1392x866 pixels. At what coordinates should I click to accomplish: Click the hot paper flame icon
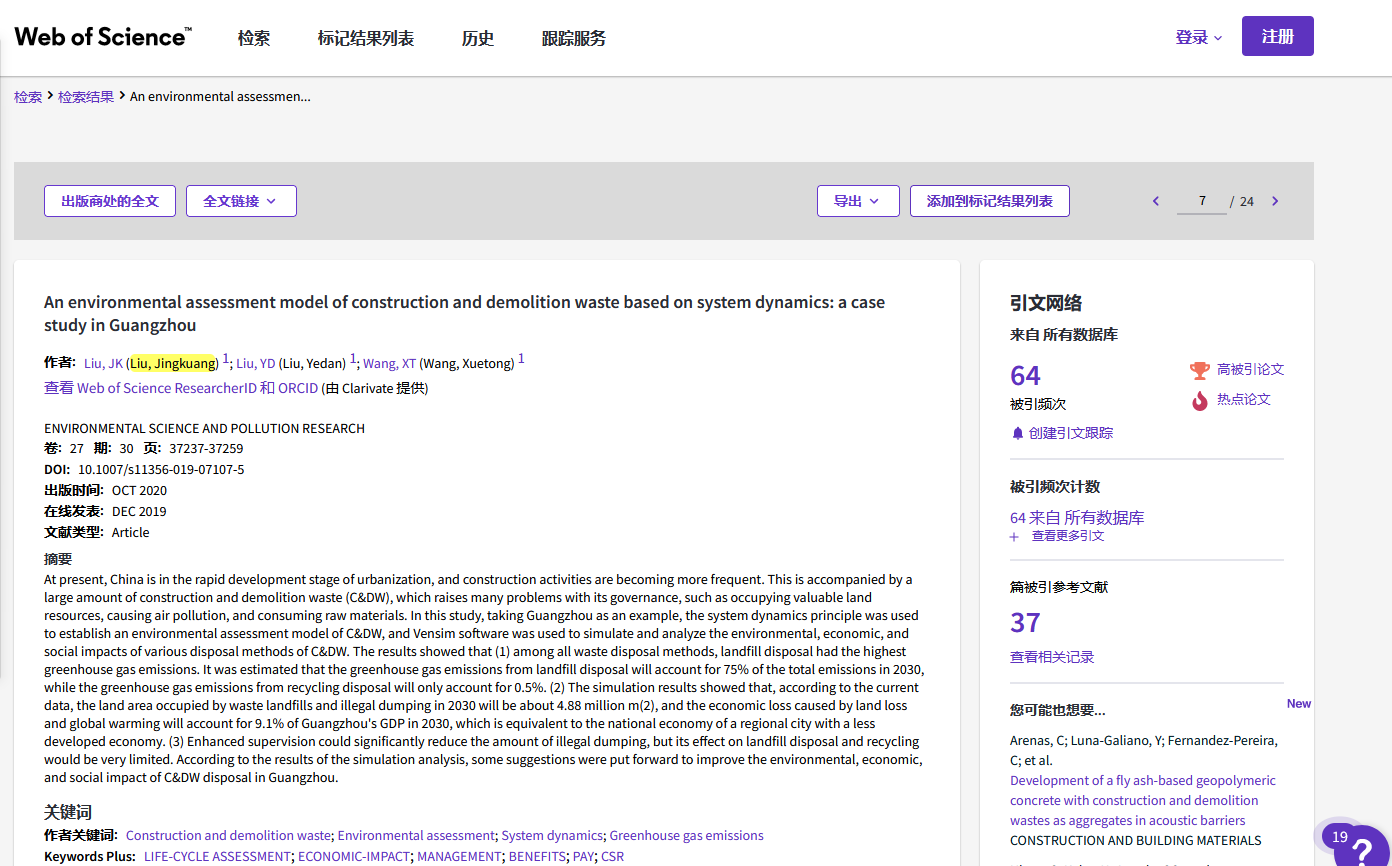coord(1199,400)
